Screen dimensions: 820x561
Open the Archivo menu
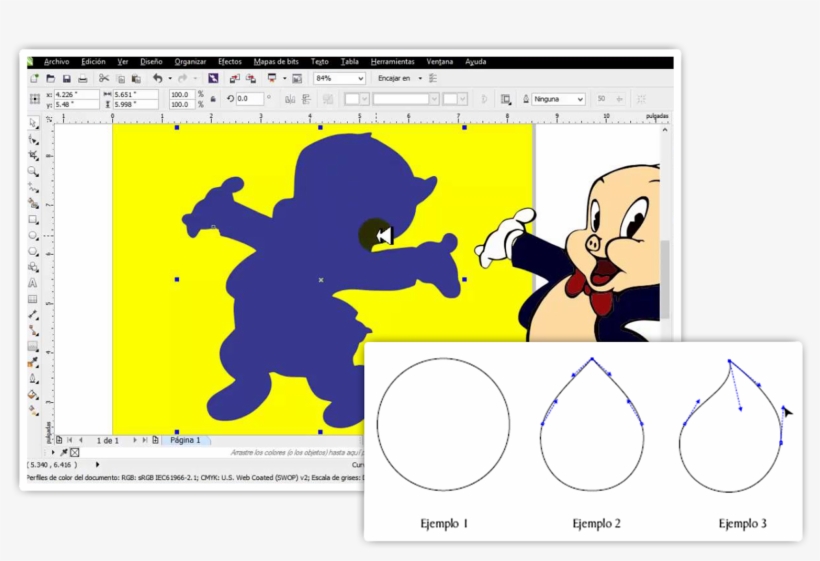pos(56,62)
